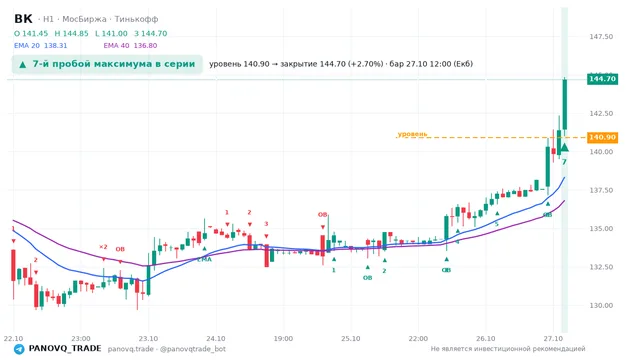Click the 135.00 price axis label

coord(601,229)
